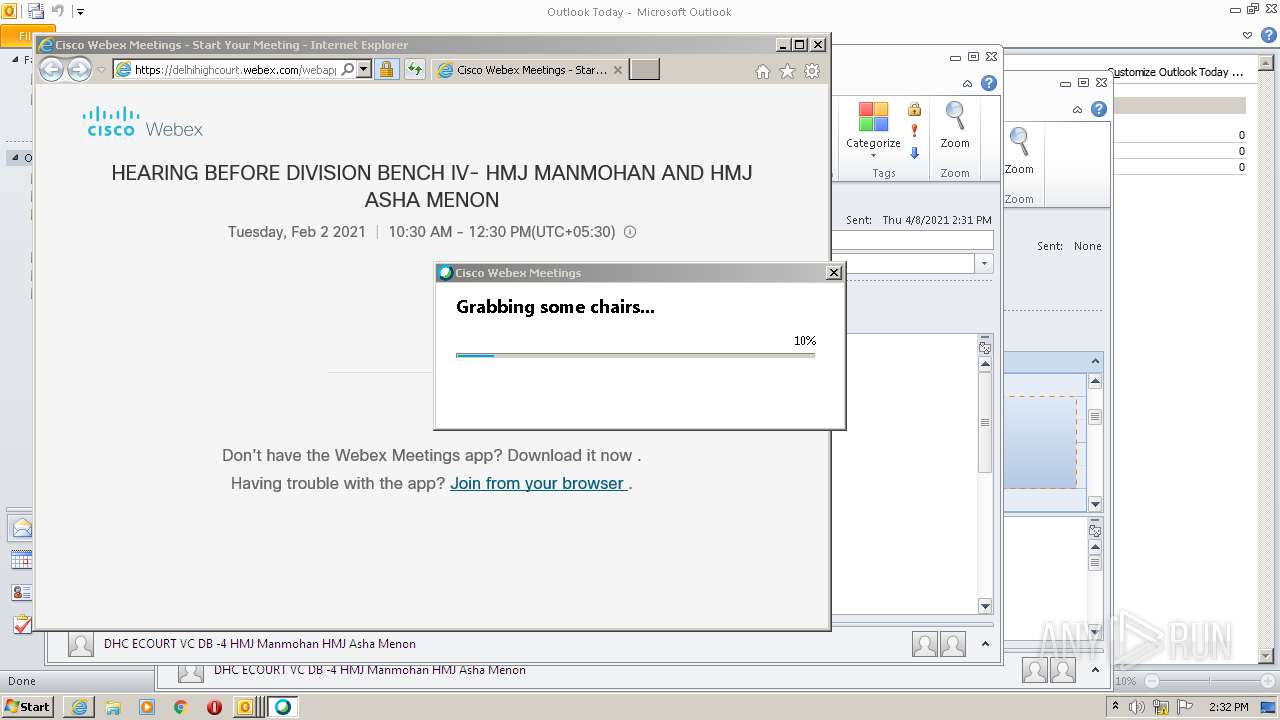The width and height of the screenshot is (1280, 720).
Task: Switch to Webex Meetings on taskbar
Action: tap(283, 707)
